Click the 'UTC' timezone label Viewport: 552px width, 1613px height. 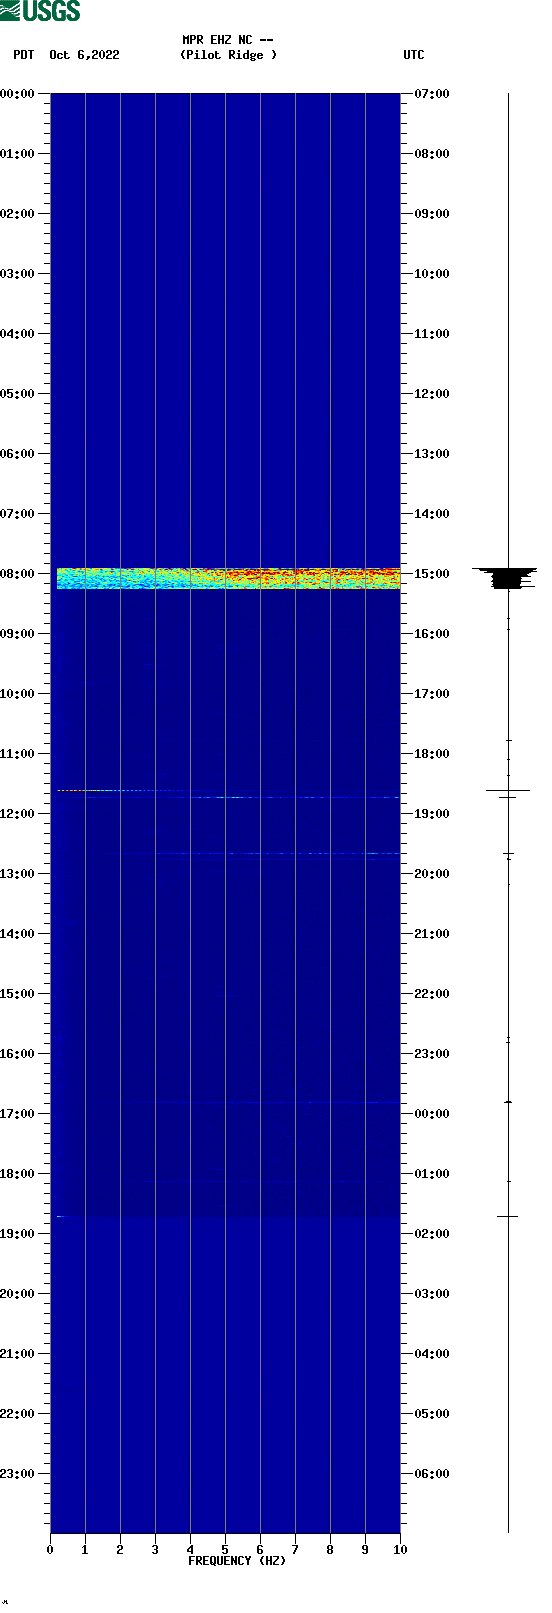coord(414,55)
